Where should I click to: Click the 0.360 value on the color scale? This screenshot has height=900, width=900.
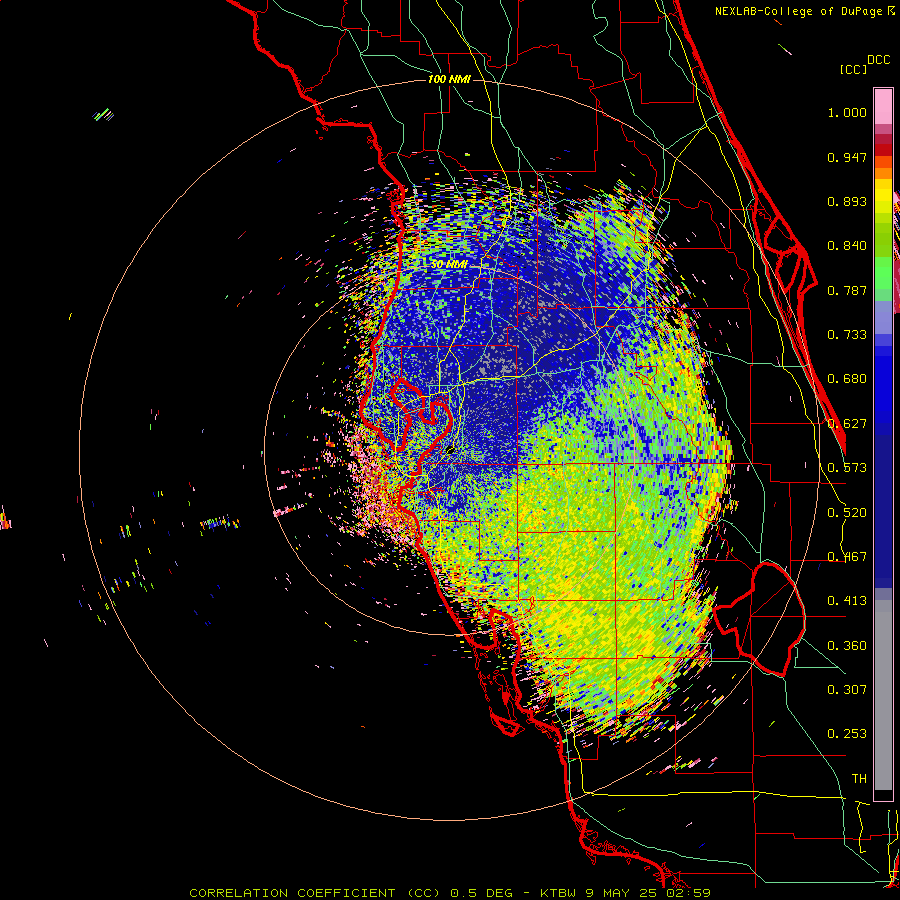(847, 646)
